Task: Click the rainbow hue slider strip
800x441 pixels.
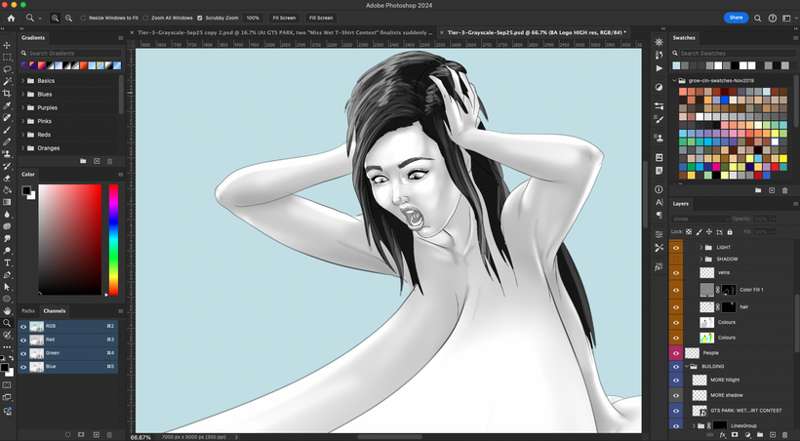Action: 113,240
